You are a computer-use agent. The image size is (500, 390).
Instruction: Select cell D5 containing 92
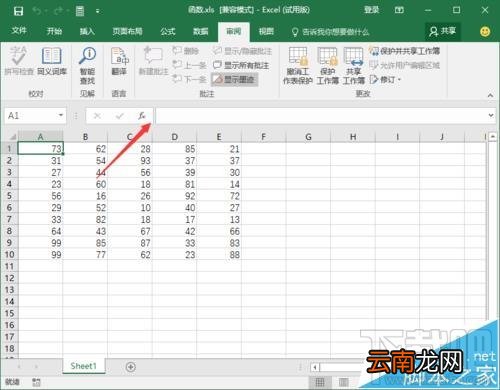(175, 196)
